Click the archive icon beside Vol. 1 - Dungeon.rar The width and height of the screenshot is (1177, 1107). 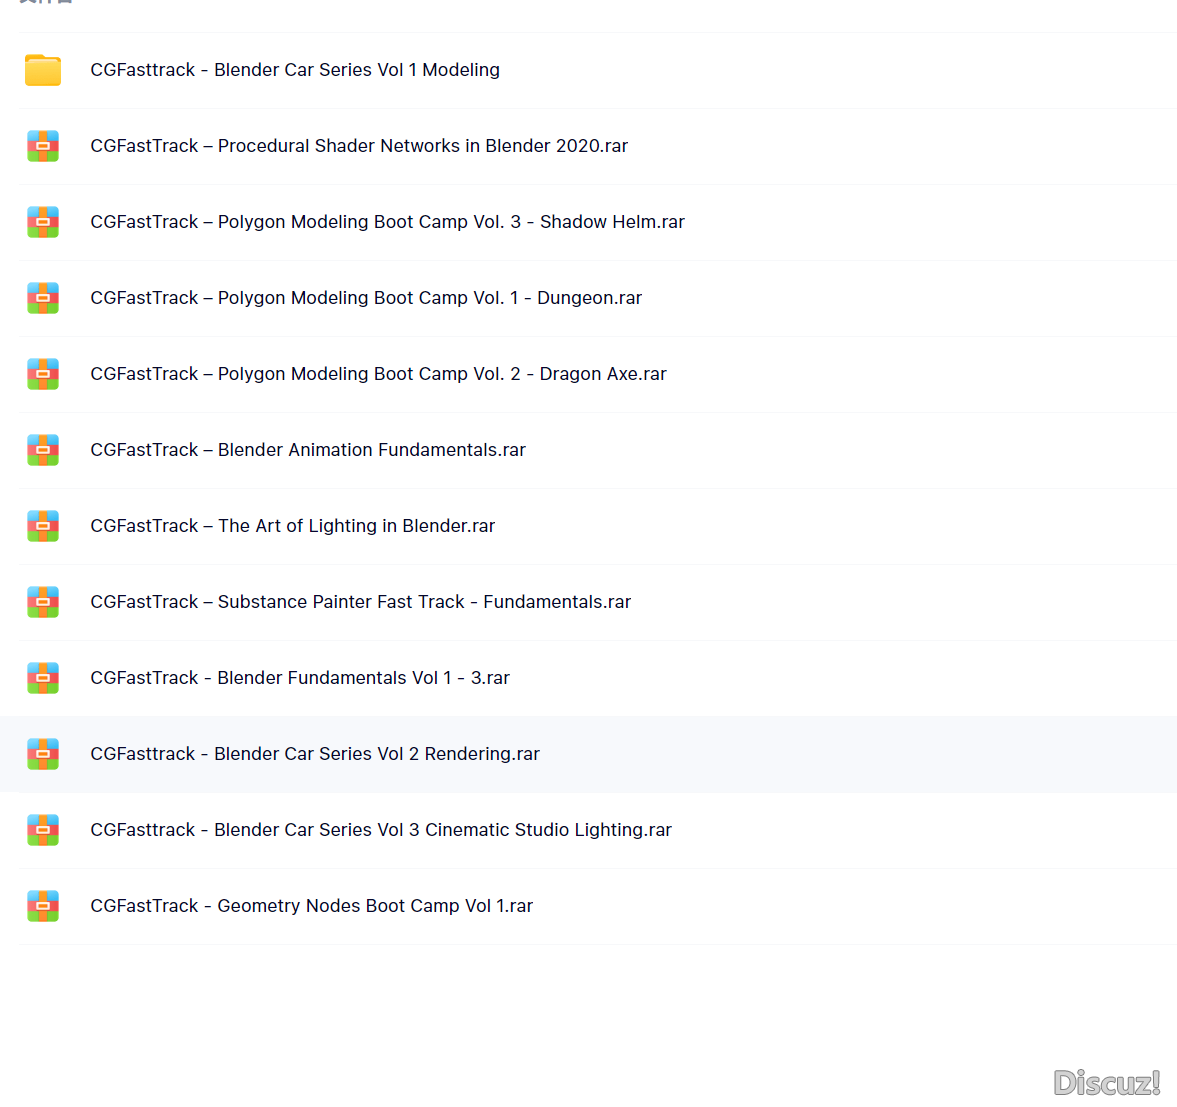(43, 298)
